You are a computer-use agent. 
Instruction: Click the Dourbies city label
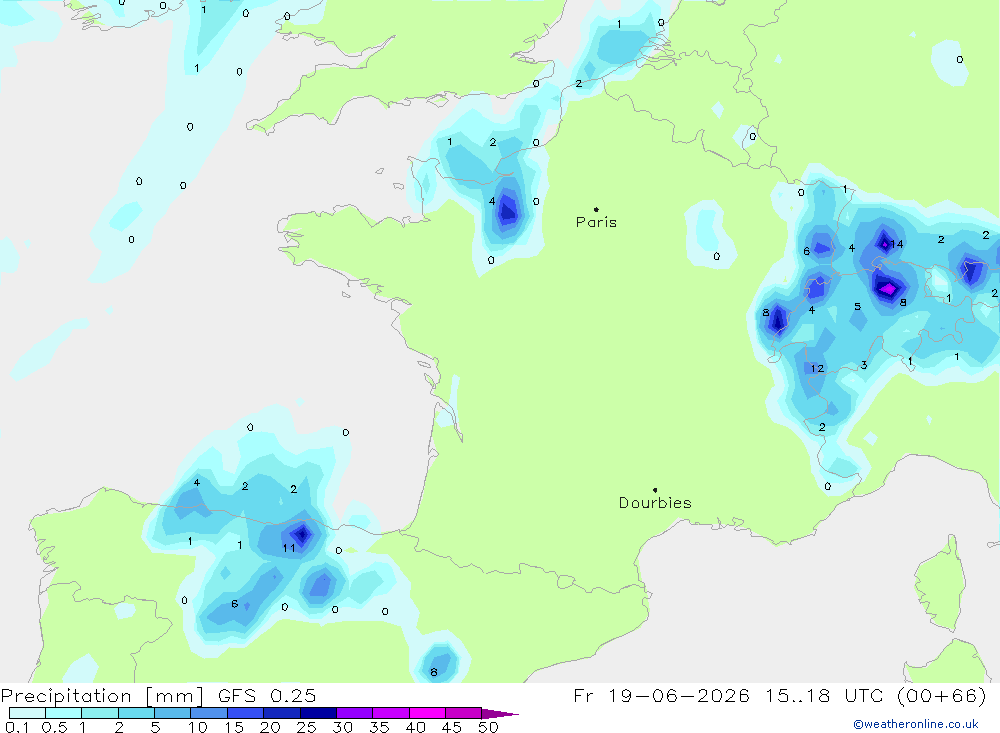(655, 503)
